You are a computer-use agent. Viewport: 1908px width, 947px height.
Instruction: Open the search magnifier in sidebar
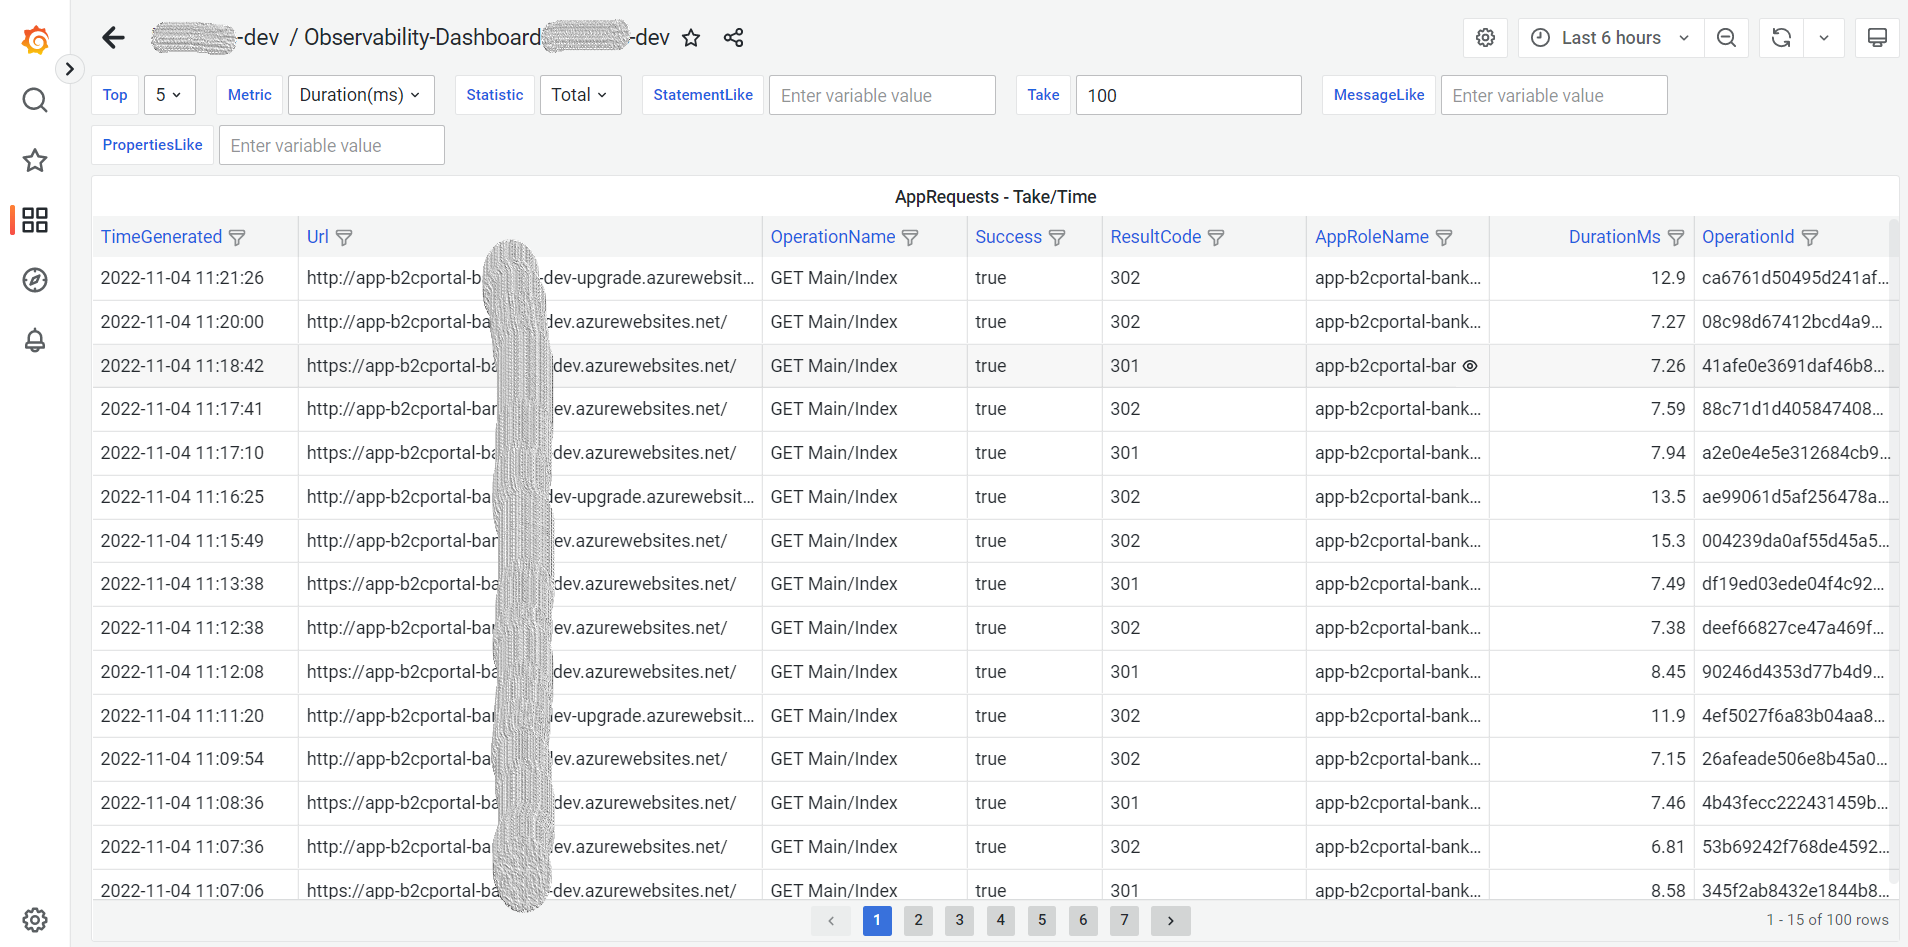pos(35,100)
